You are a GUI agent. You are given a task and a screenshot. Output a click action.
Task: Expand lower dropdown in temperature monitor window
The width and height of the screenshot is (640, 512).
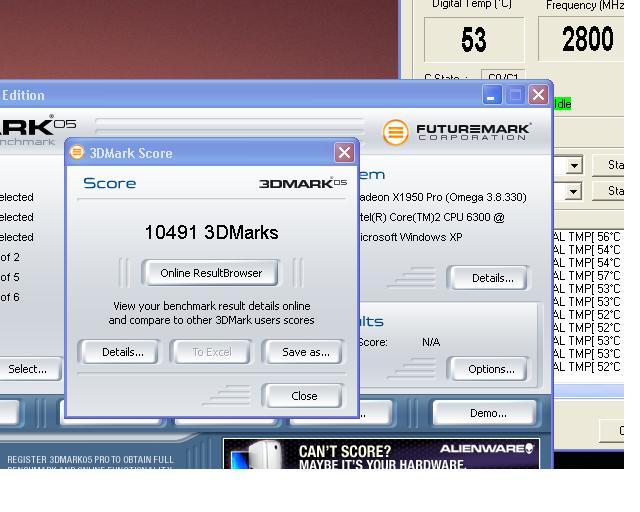573,191
